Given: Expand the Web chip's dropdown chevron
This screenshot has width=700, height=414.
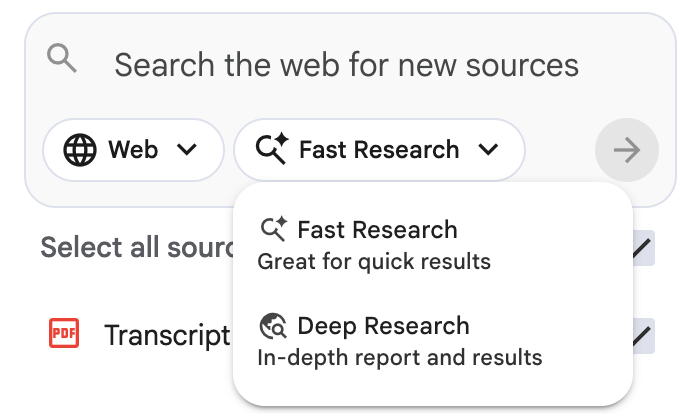Looking at the screenshot, I should (186, 150).
